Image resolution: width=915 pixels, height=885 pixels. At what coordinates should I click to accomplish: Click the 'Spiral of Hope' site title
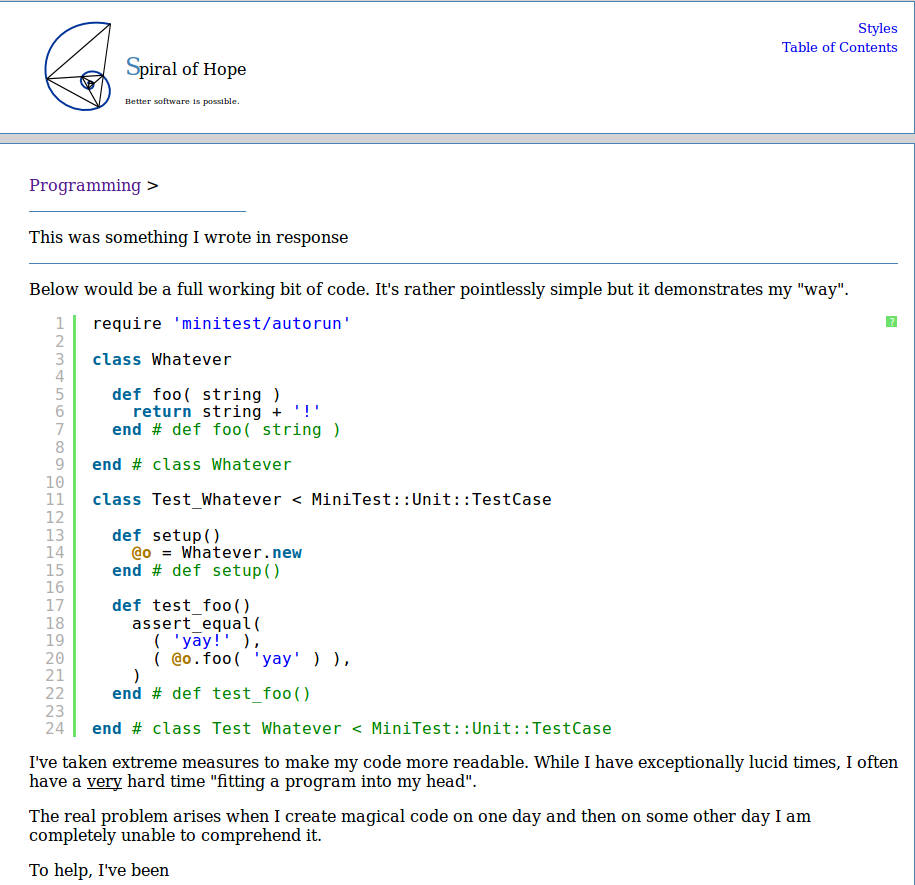tap(185, 69)
